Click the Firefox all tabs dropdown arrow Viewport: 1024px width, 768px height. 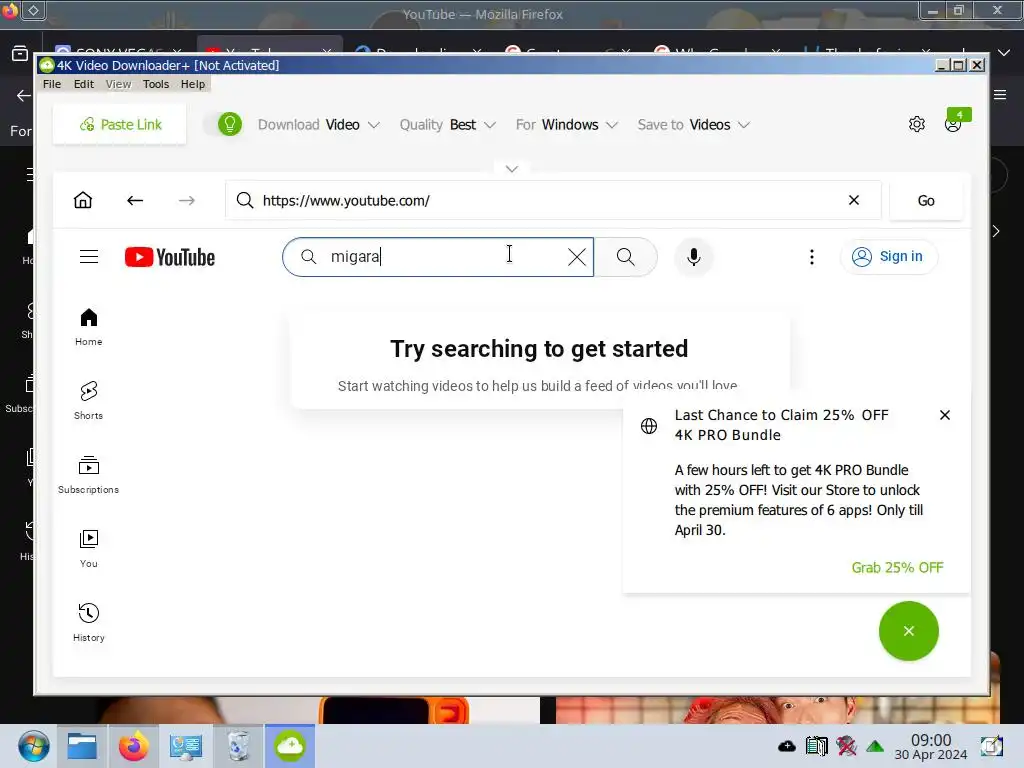1004,52
